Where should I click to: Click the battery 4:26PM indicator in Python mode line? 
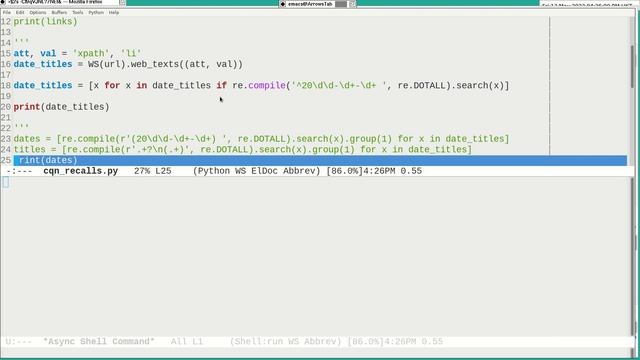coord(361,171)
